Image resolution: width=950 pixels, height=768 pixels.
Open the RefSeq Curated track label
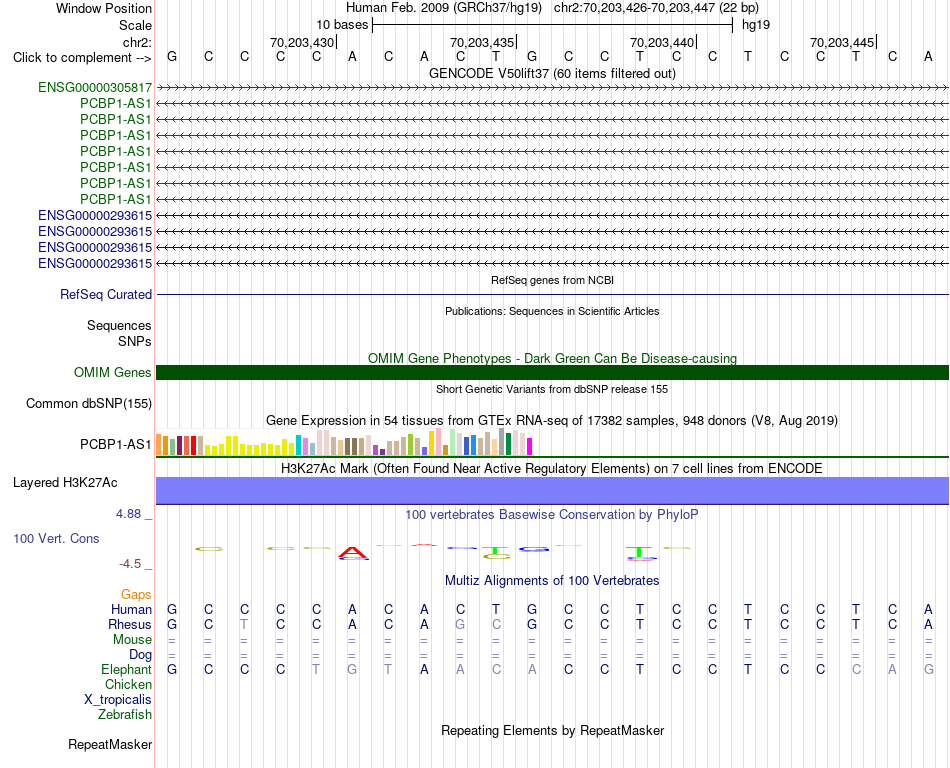[x=106, y=294]
